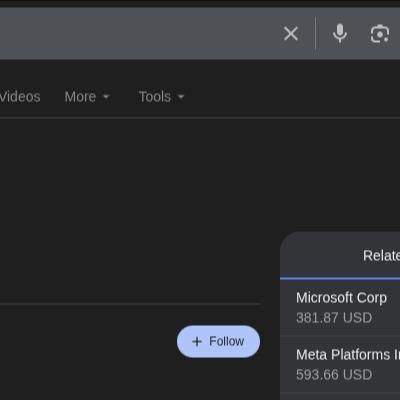The height and width of the screenshot is (400, 400).
Task: Open the Microsoft Corp related stock
Action: (x=341, y=298)
